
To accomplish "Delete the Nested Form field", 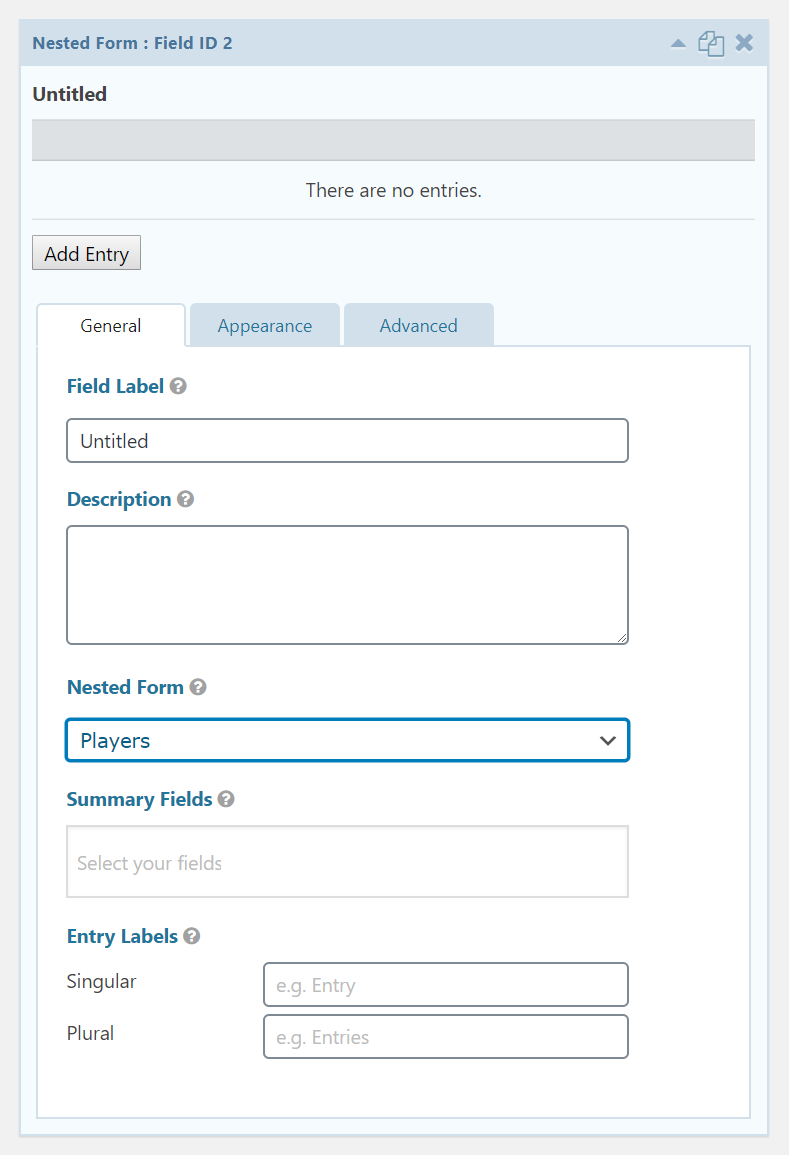I will 744,43.
